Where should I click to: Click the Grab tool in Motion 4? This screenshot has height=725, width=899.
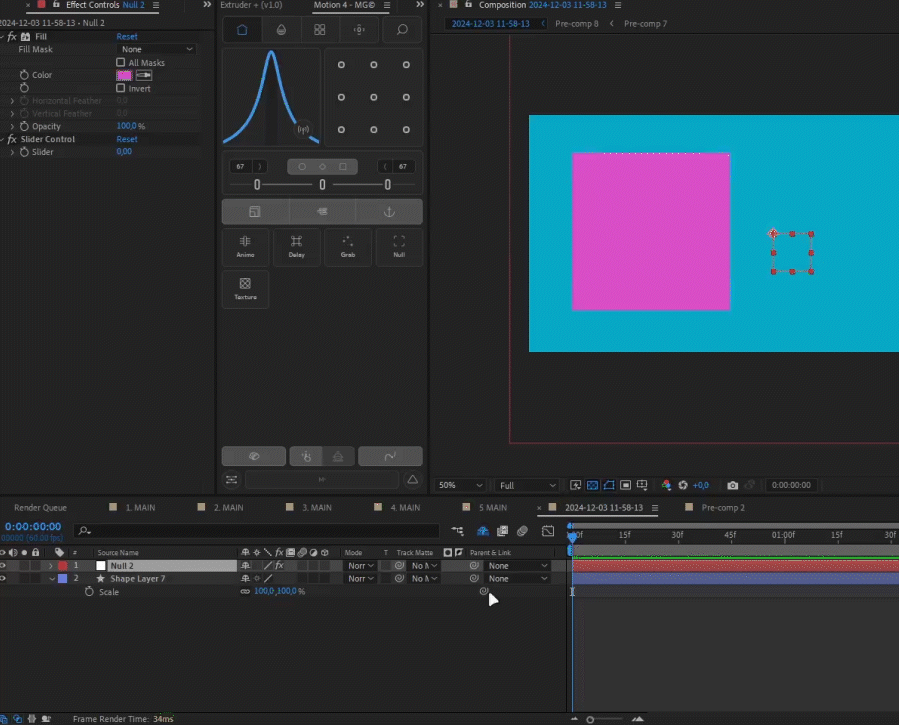(348, 247)
